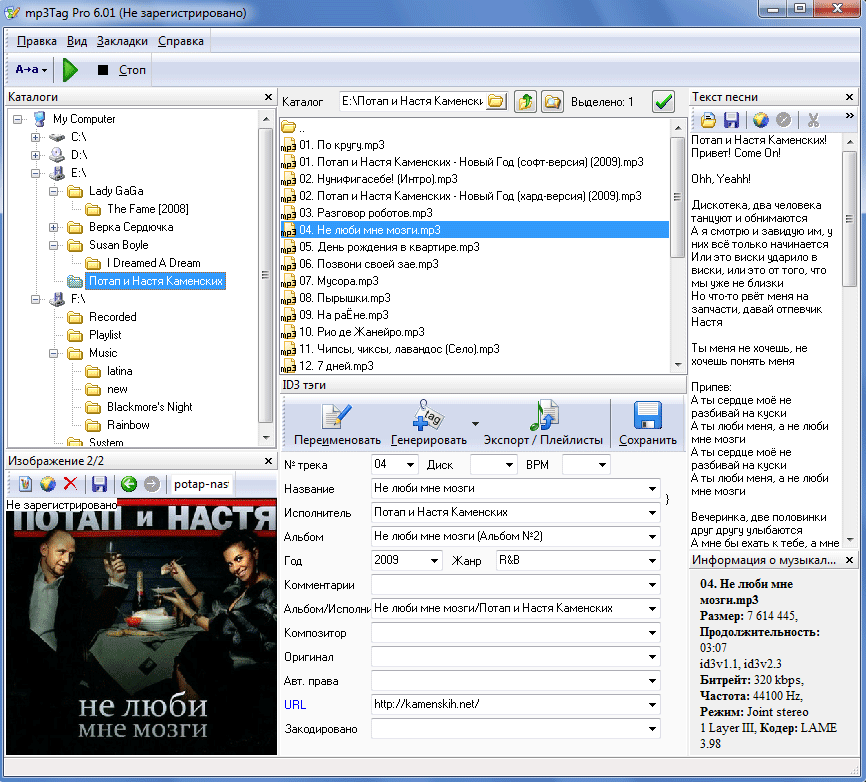Open the Исполнитель dropdown arrow
Image resolution: width=866 pixels, height=782 pixels.
652,513
